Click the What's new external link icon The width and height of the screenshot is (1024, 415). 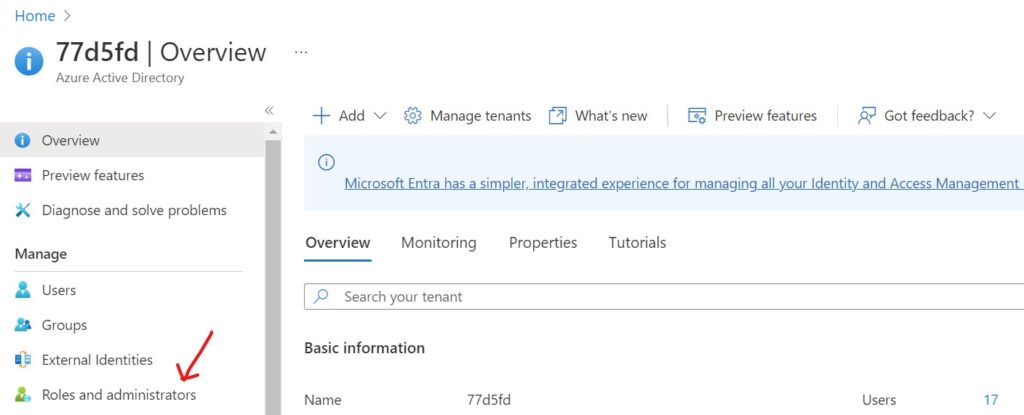[558, 116]
